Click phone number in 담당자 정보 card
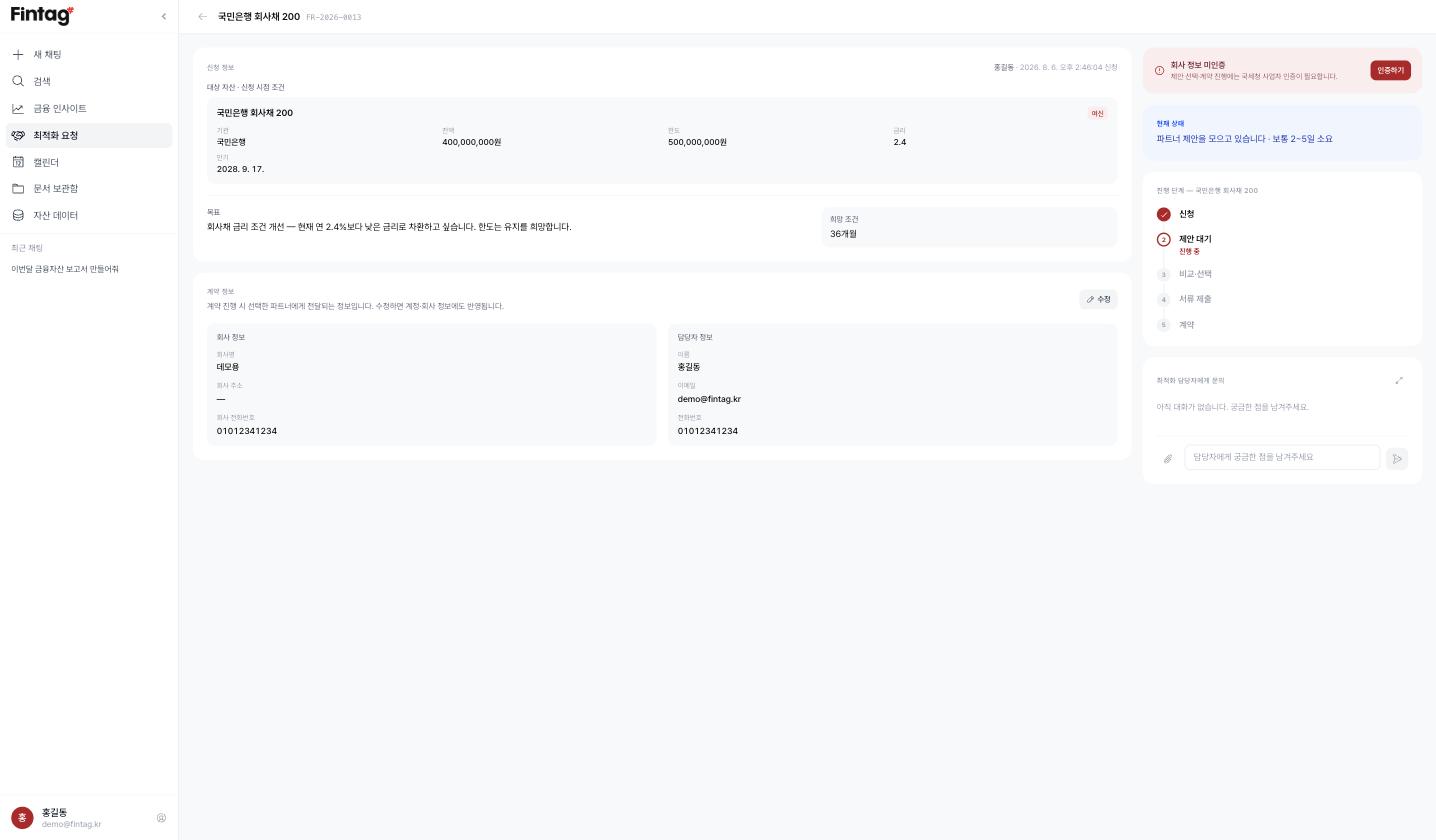Screen dimensions: 1436x840 pyautogui.click(x=708, y=431)
